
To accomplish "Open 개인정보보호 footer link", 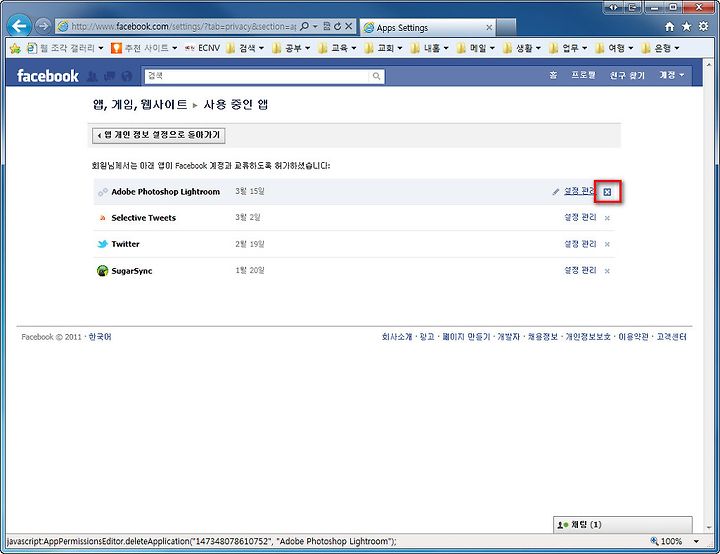I will (588, 337).
